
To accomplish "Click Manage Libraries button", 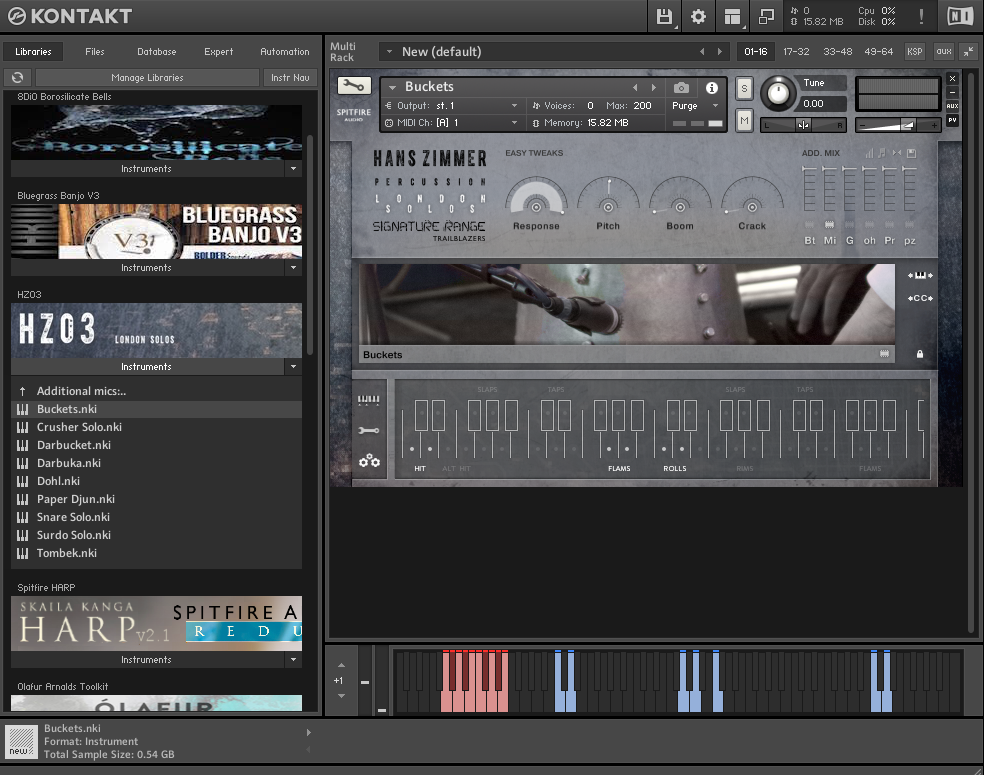I will click(147, 77).
